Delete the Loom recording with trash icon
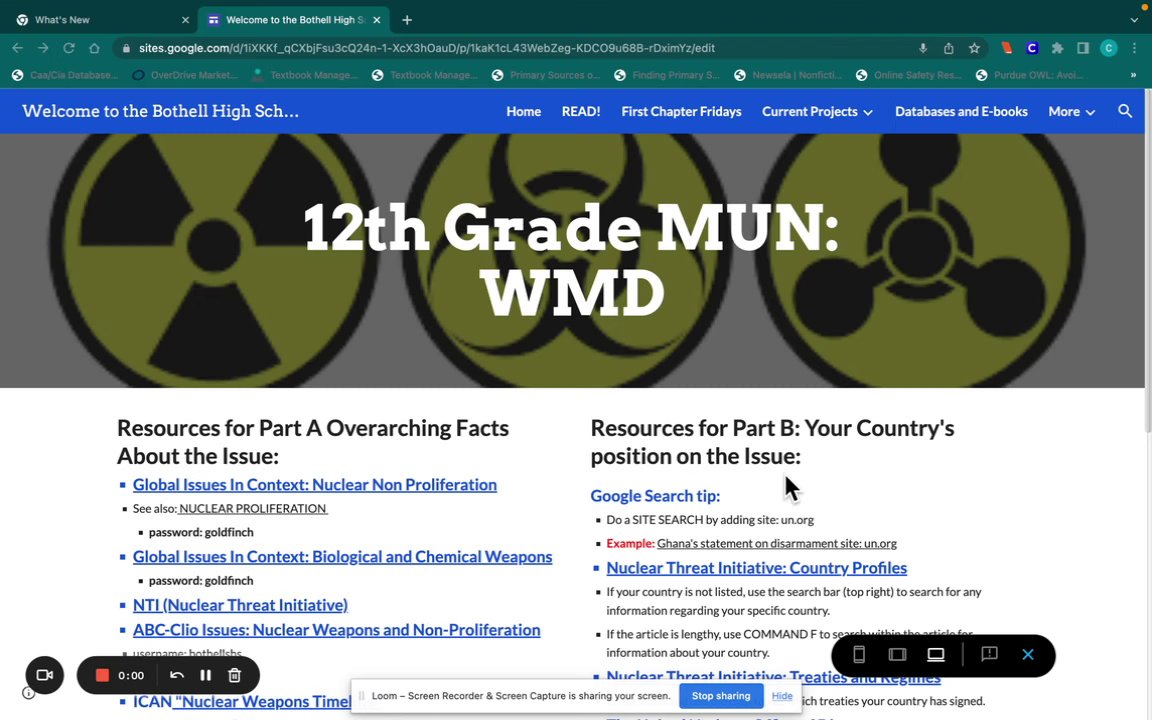 pos(234,674)
